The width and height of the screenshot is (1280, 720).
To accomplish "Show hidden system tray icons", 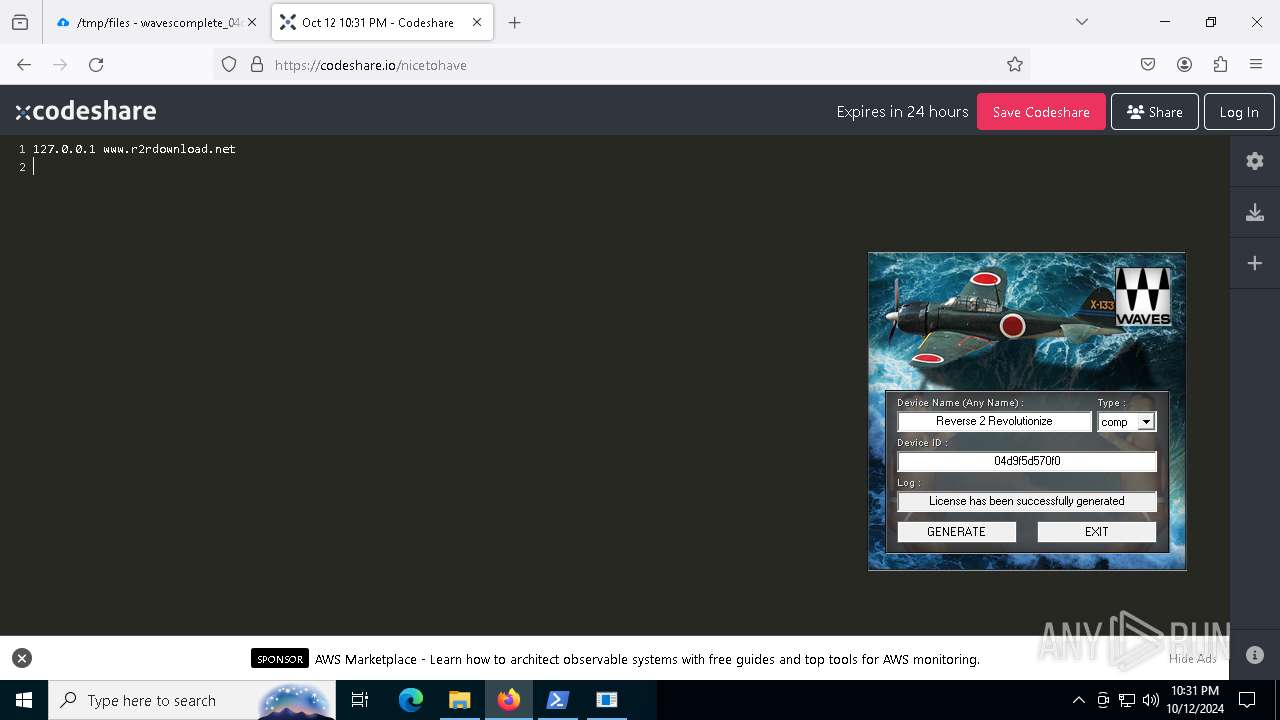I will 1078,700.
